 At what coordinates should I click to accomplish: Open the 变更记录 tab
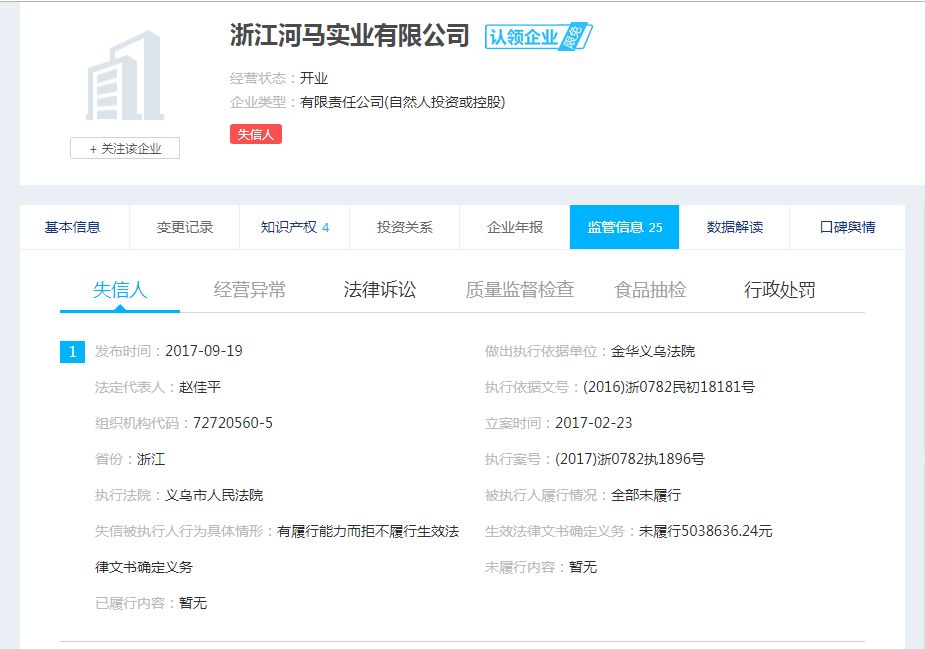[x=185, y=227]
